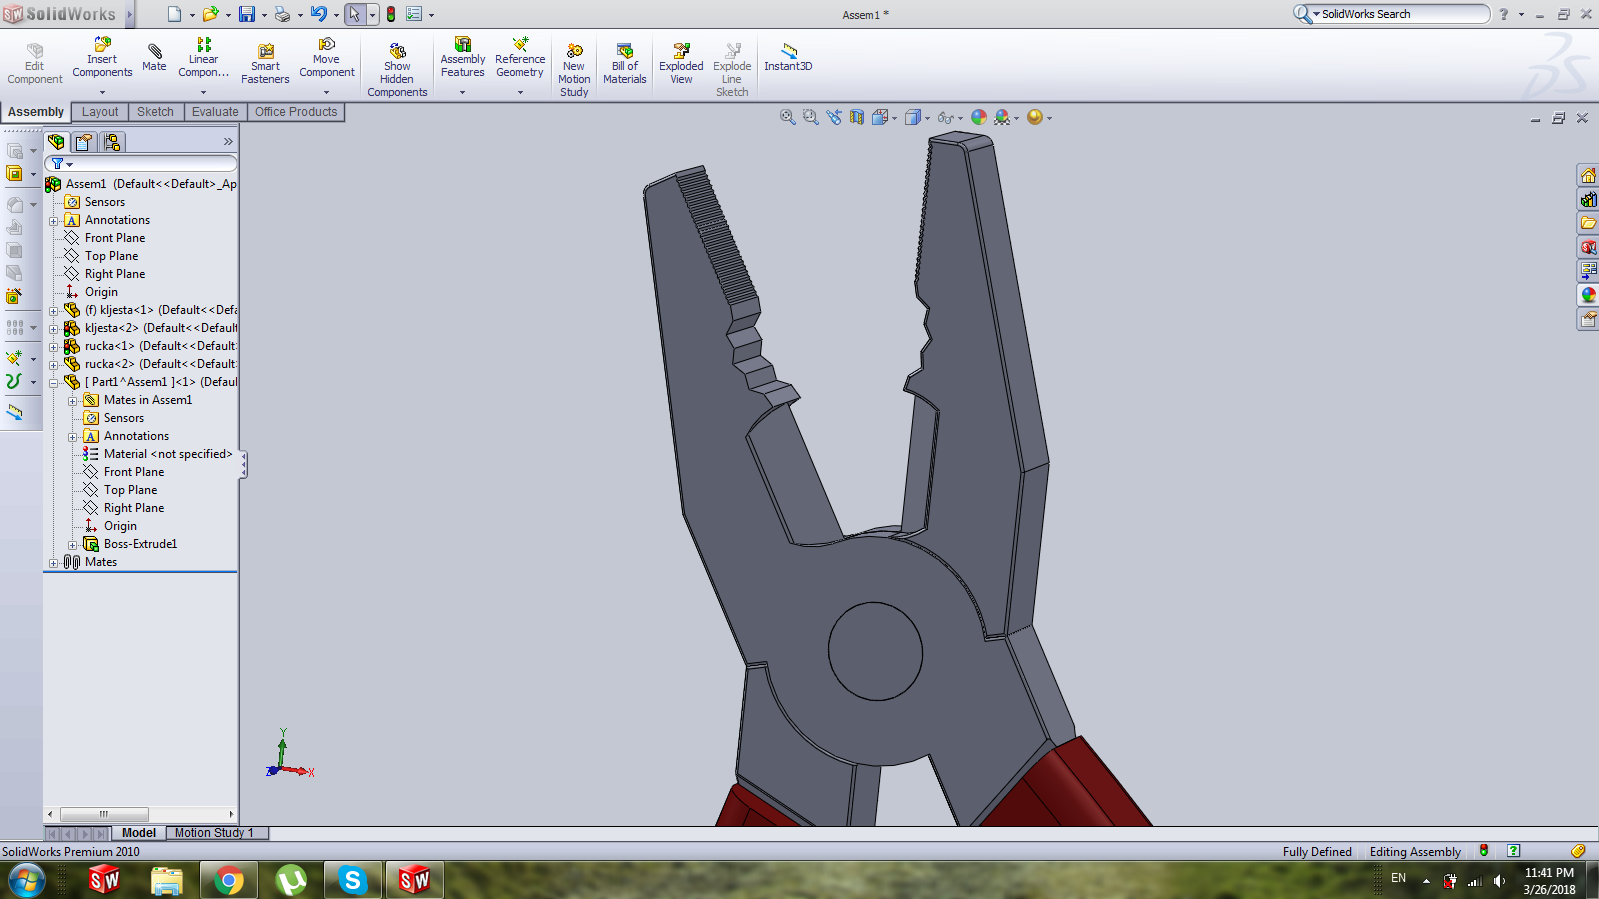Expand rucka<1> component in the tree

54,346
